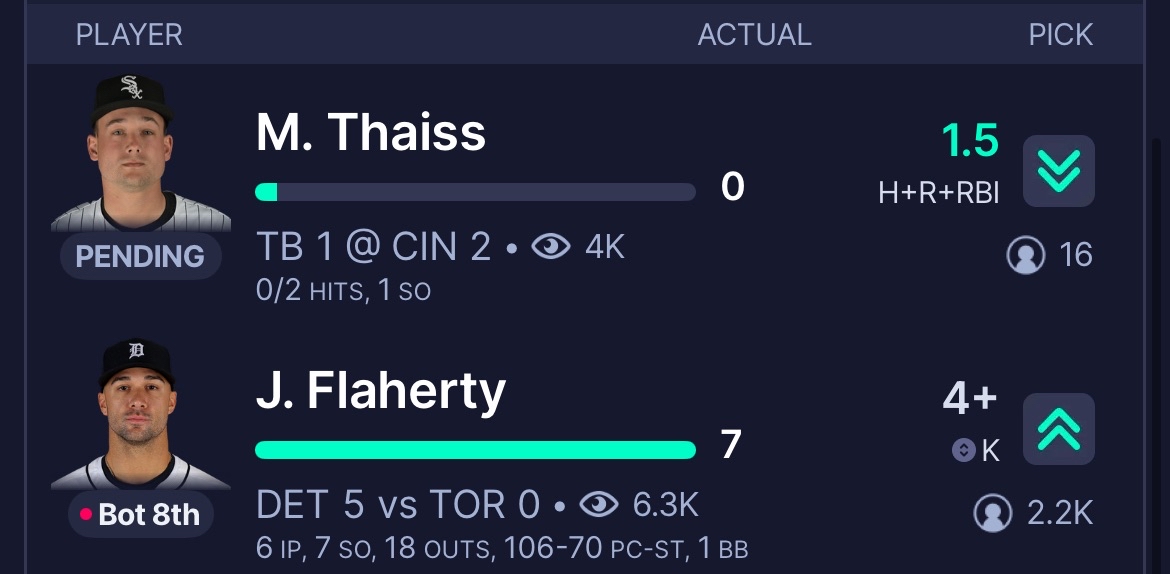The image size is (1170, 574).
Task: Click M. Thaiss progress bar
Action: tap(475, 192)
